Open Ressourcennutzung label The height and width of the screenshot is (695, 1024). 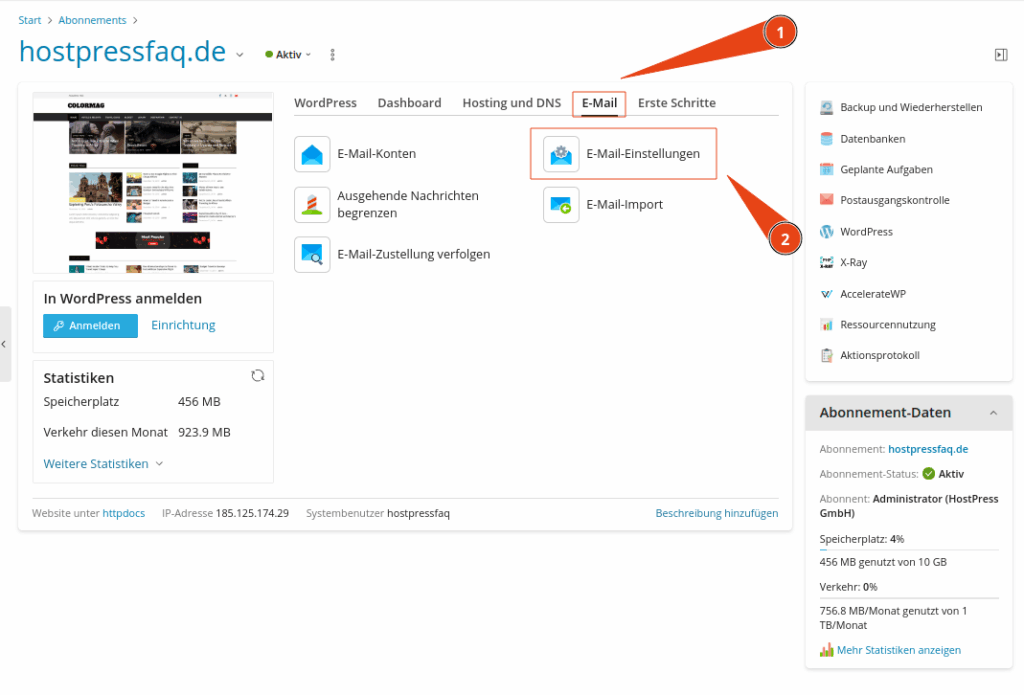click(x=888, y=325)
